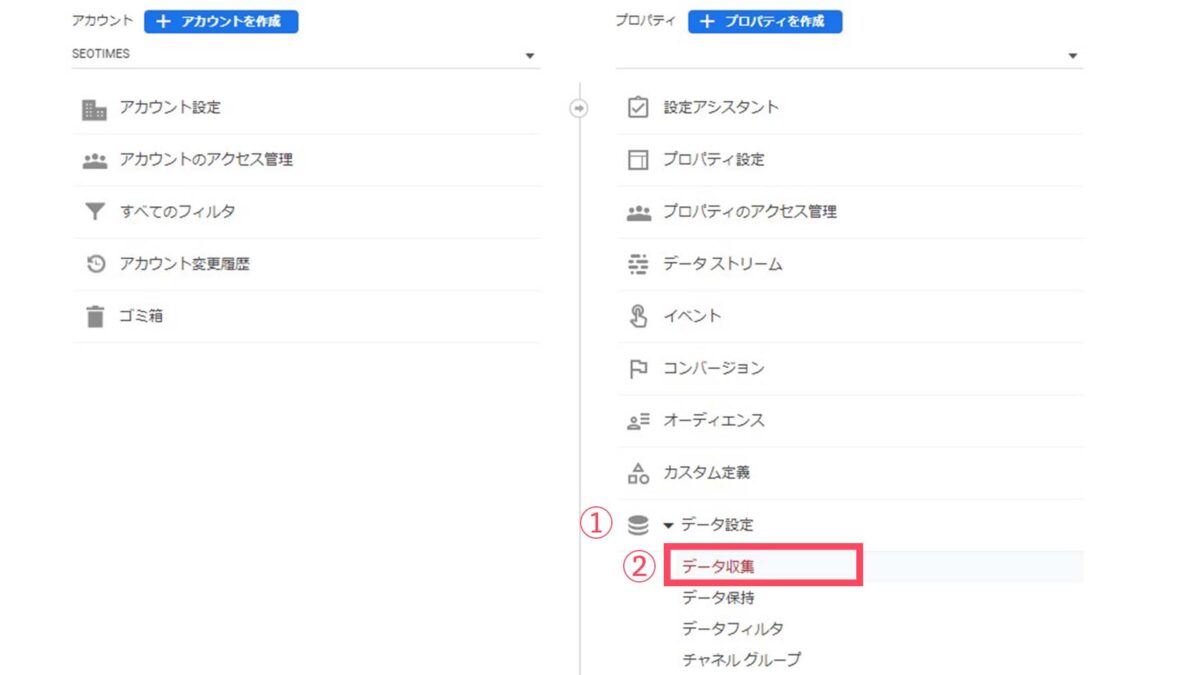Click the データ設定 label

click(717, 525)
